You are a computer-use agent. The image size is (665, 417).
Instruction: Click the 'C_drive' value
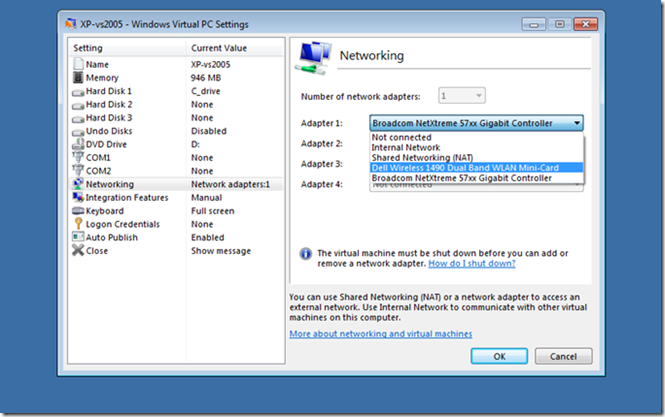coord(205,91)
